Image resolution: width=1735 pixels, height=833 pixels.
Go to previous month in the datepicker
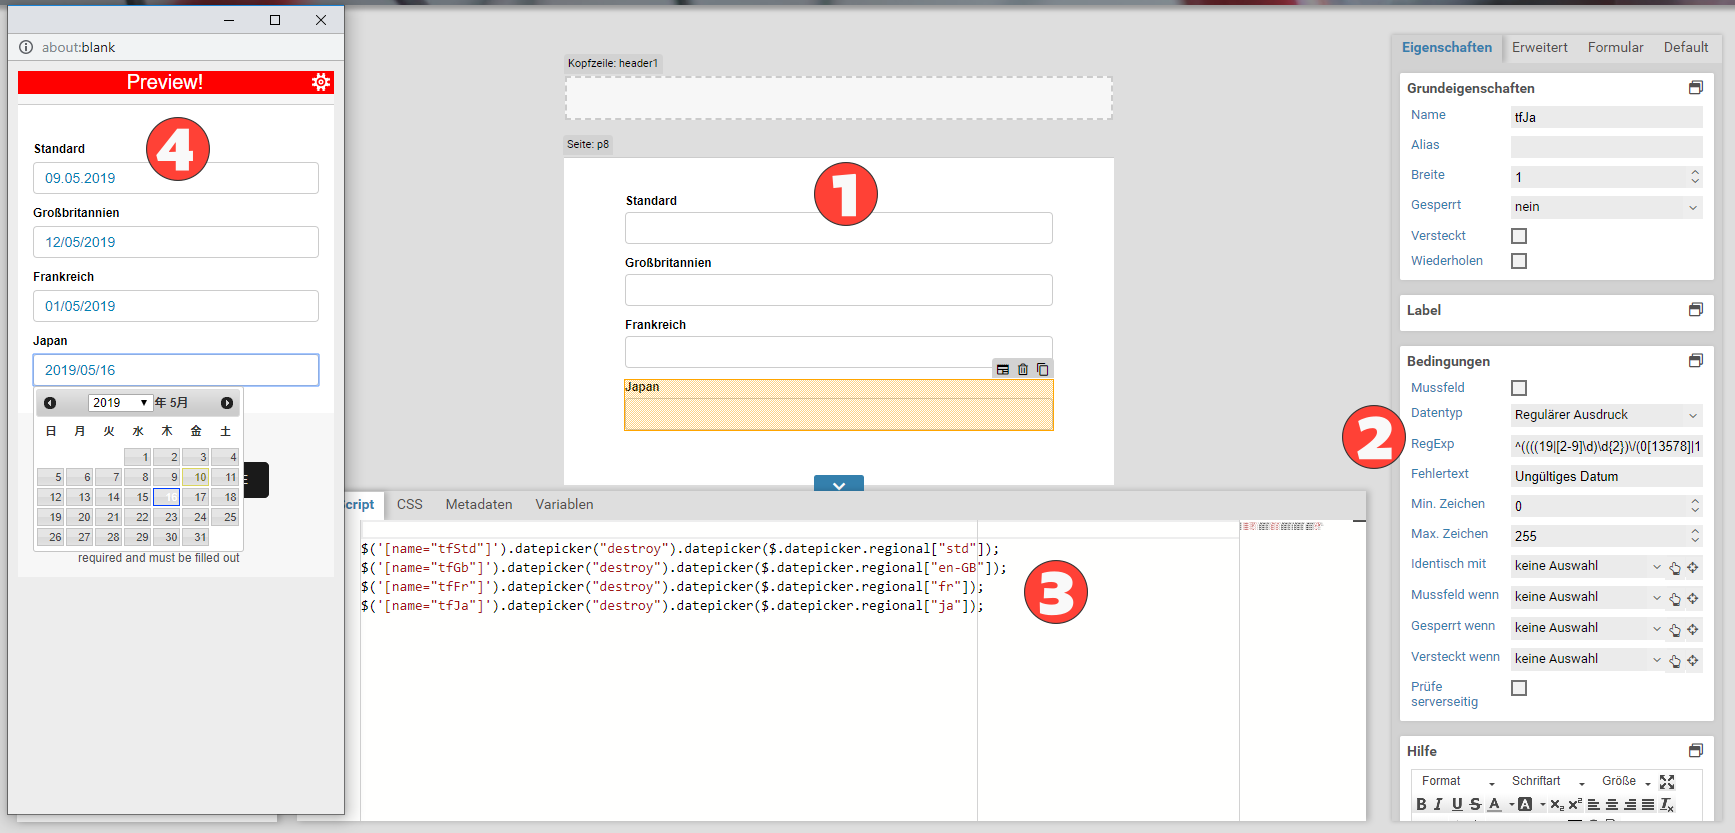pyautogui.click(x=50, y=403)
